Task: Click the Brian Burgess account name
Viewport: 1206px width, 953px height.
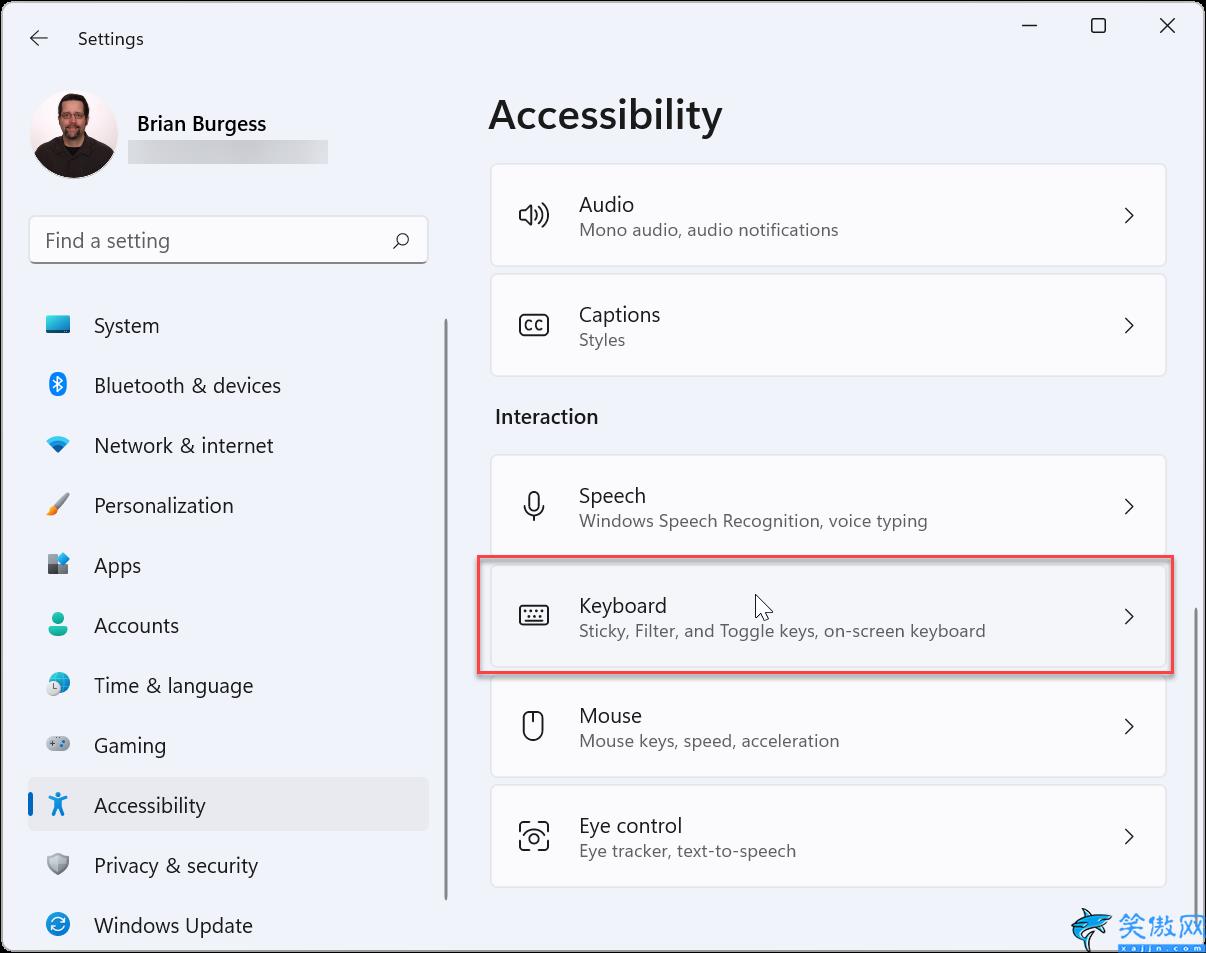Action: (x=201, y=124)
